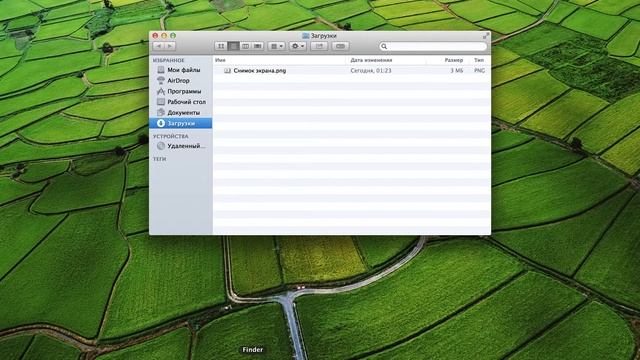The image size is (640, 360).
Task: Click the ИЗБРАННОЕ section header
Action: pyautogui.click(x=169, y=60)
